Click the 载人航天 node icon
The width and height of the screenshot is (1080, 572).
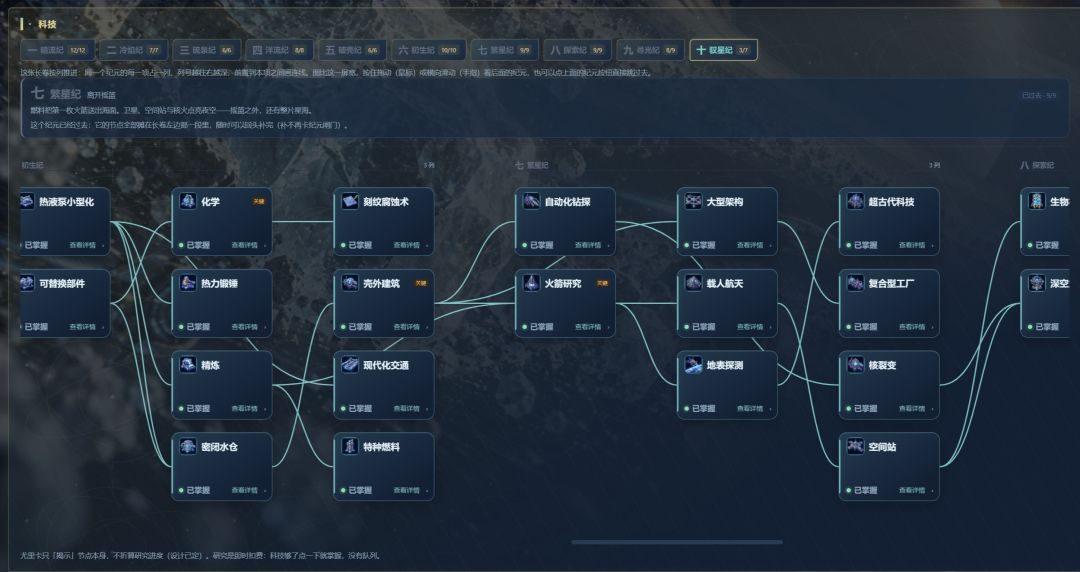694,283
